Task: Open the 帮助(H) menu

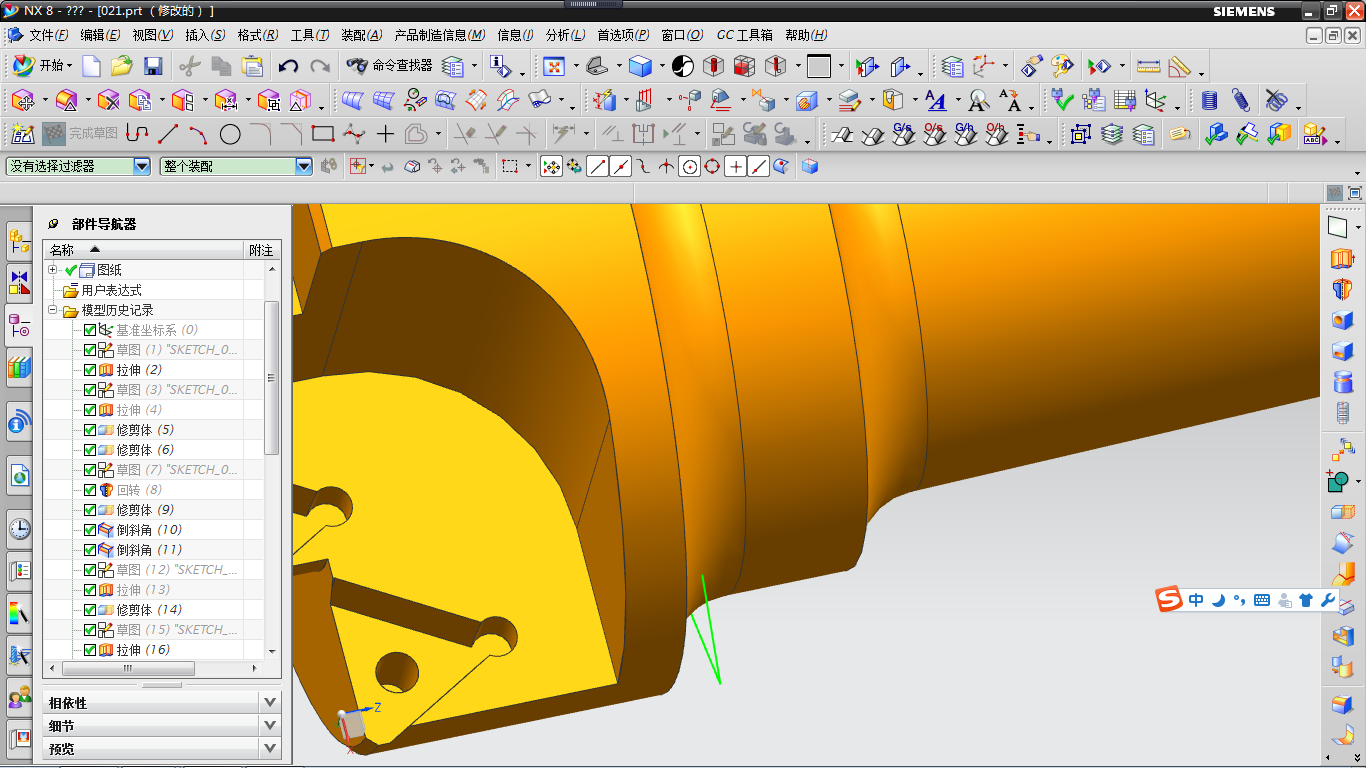Action: coord(806,35)
